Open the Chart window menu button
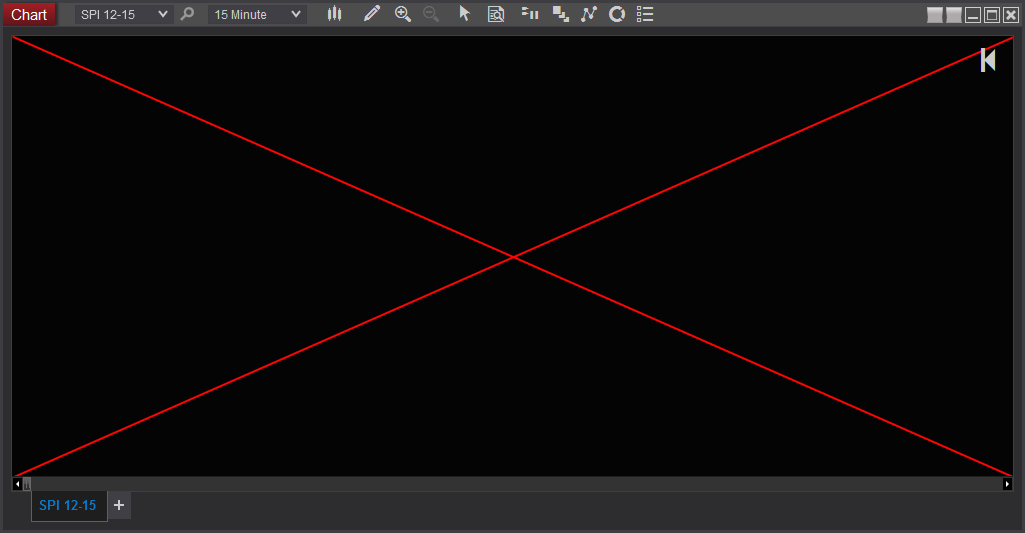1025x533 pixels. click(x=29, y=14)
